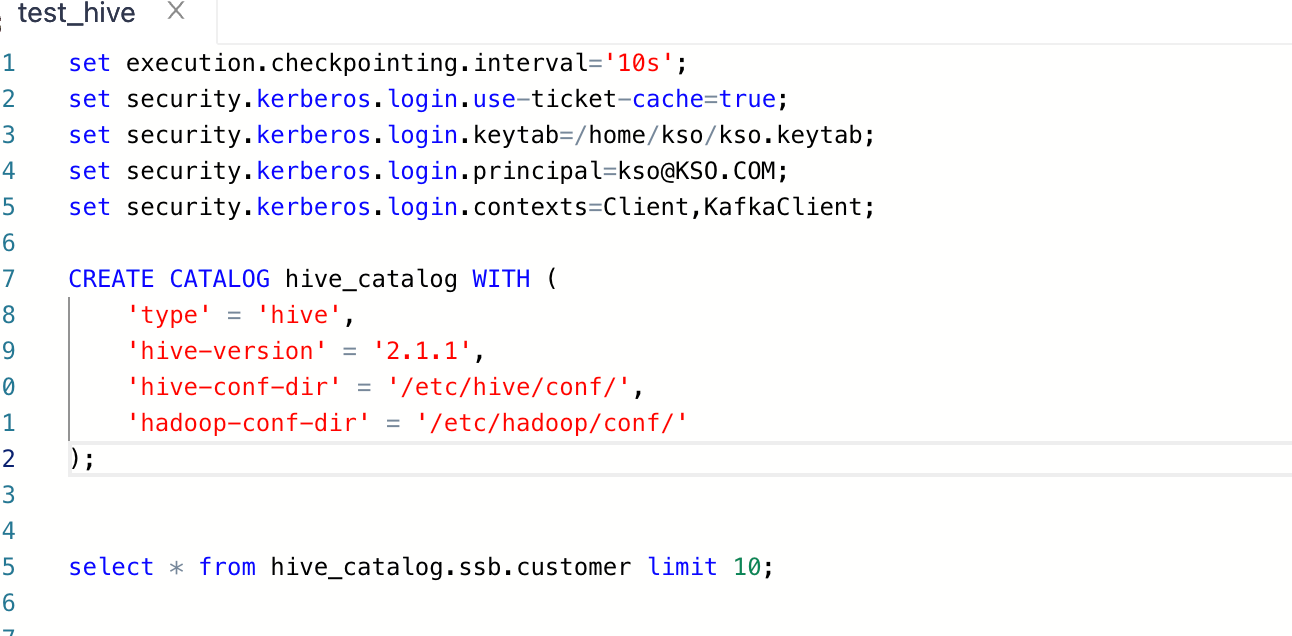Close the test_hive tab

tap(176, 12)
